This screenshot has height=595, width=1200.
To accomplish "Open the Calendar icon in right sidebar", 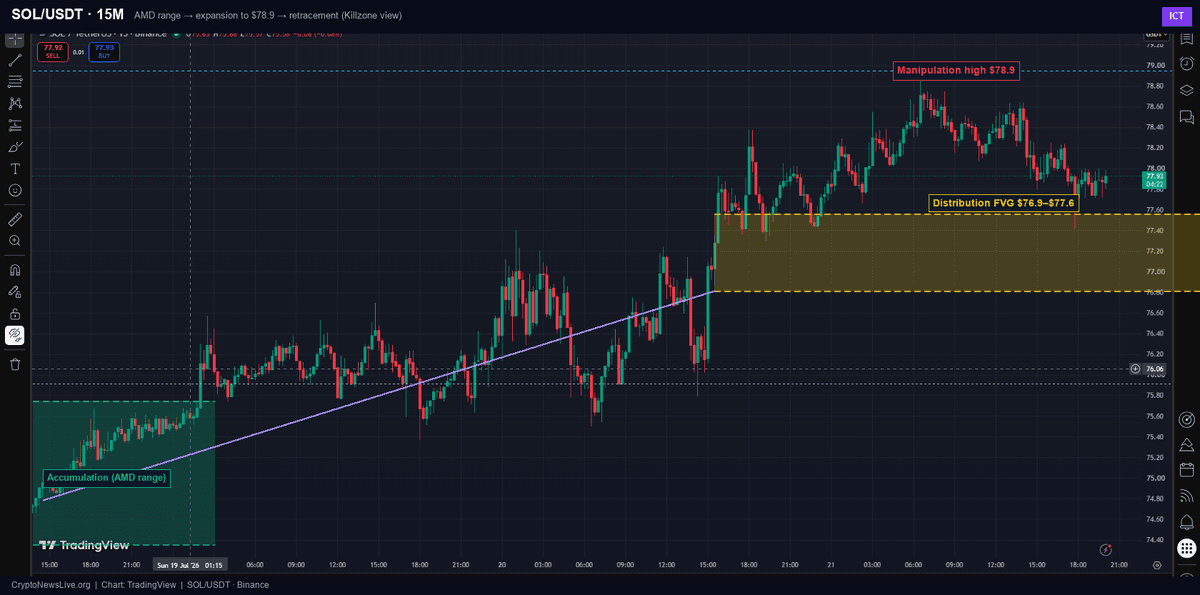I will point(1186,469).
